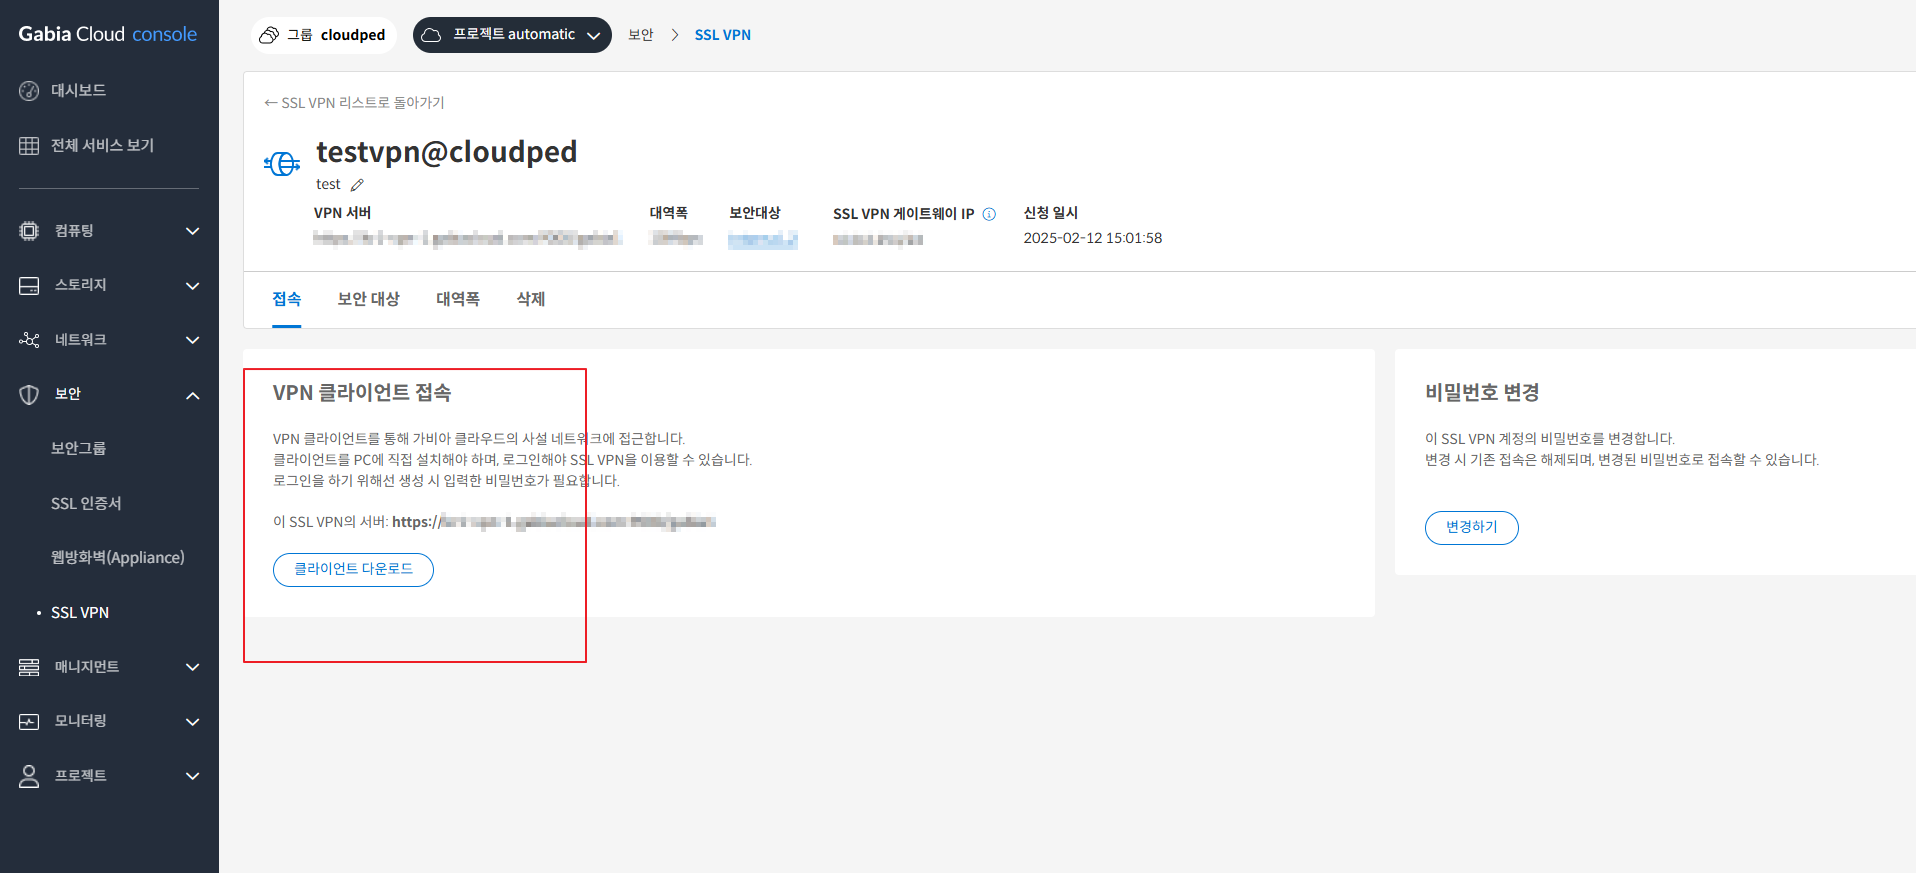Image resolution: width=1916 pixels, height=873 pixels.
Task: Click the Computing chip icon
Action: (29, 231)
